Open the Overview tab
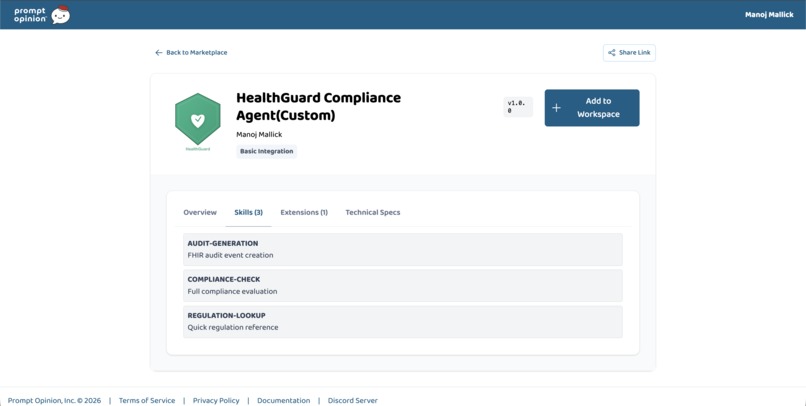Screen dimensions: 806x406 click(200, 212)
